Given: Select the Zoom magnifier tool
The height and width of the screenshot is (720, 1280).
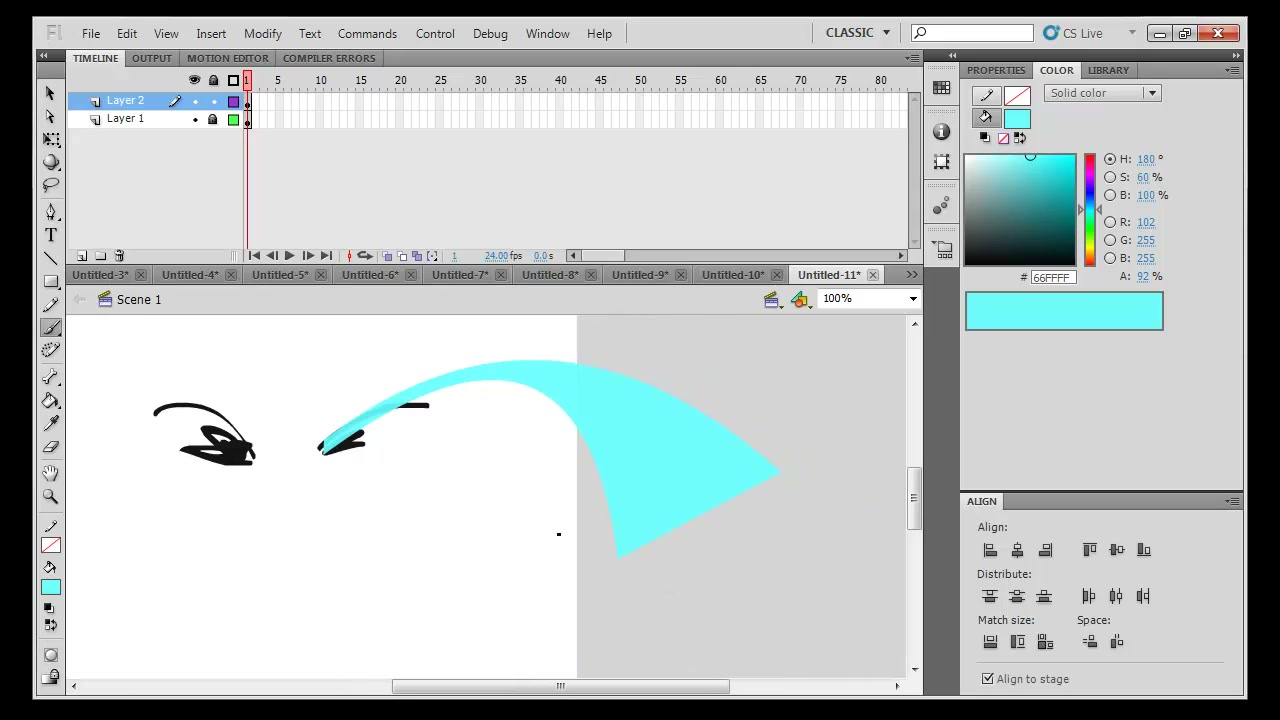Looking at the screenshot, I should 51,495.
